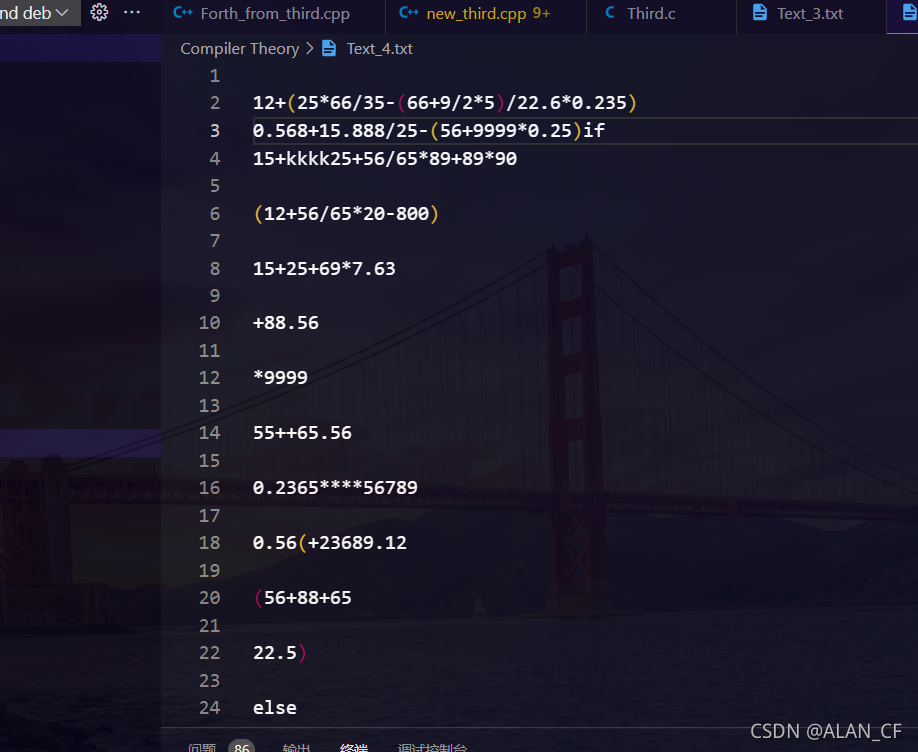Viewport: 918px width, 752px height.
Task: Click the text file icon on Text_3.txt tab
Action: pos(759,12)
